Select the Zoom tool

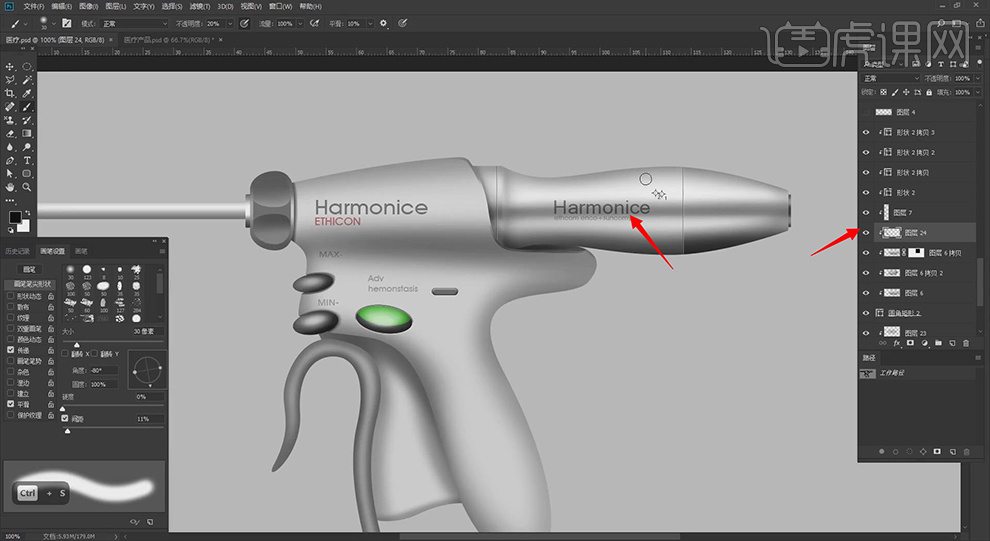27,187
